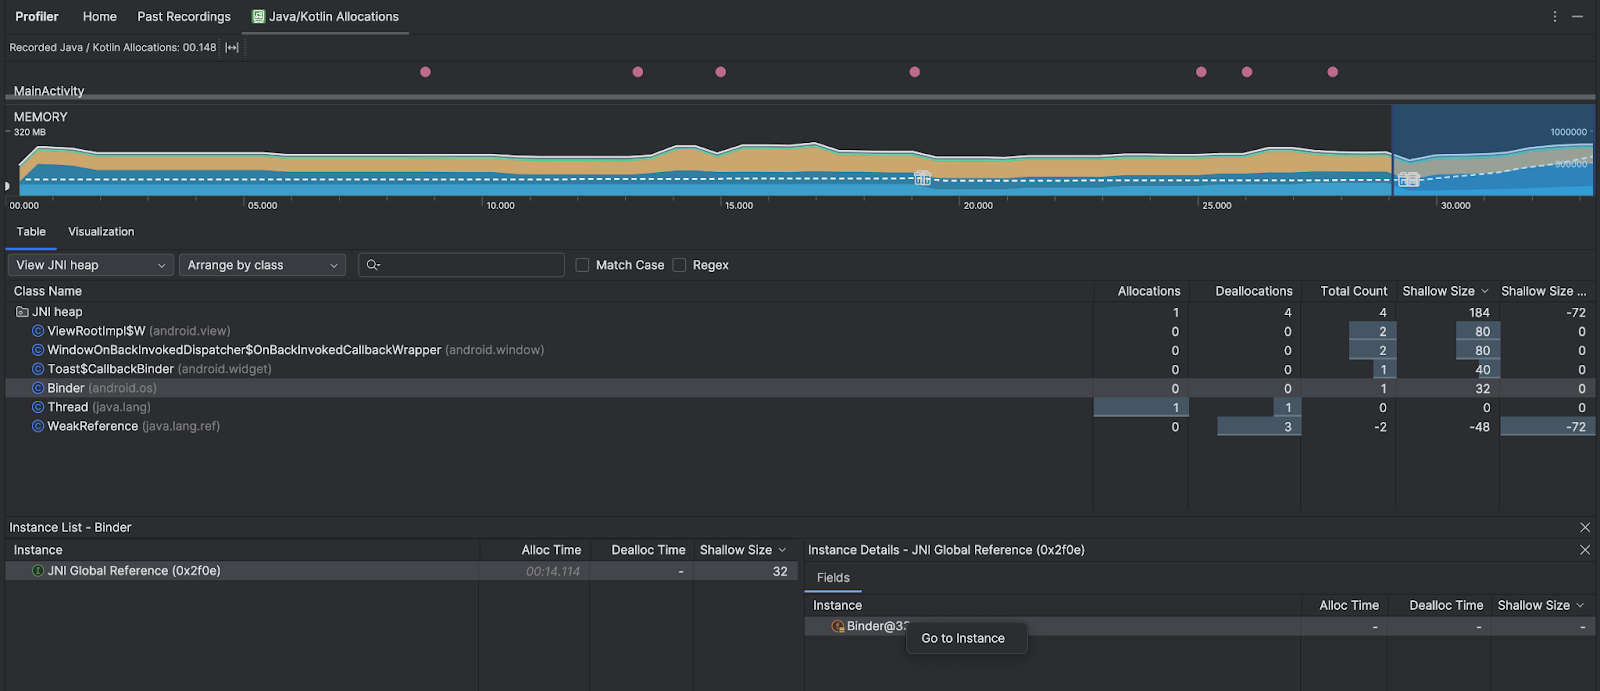1600x691 pixels.
Task: Click the first pink event marker on timeline
Action: click(425, 72)
